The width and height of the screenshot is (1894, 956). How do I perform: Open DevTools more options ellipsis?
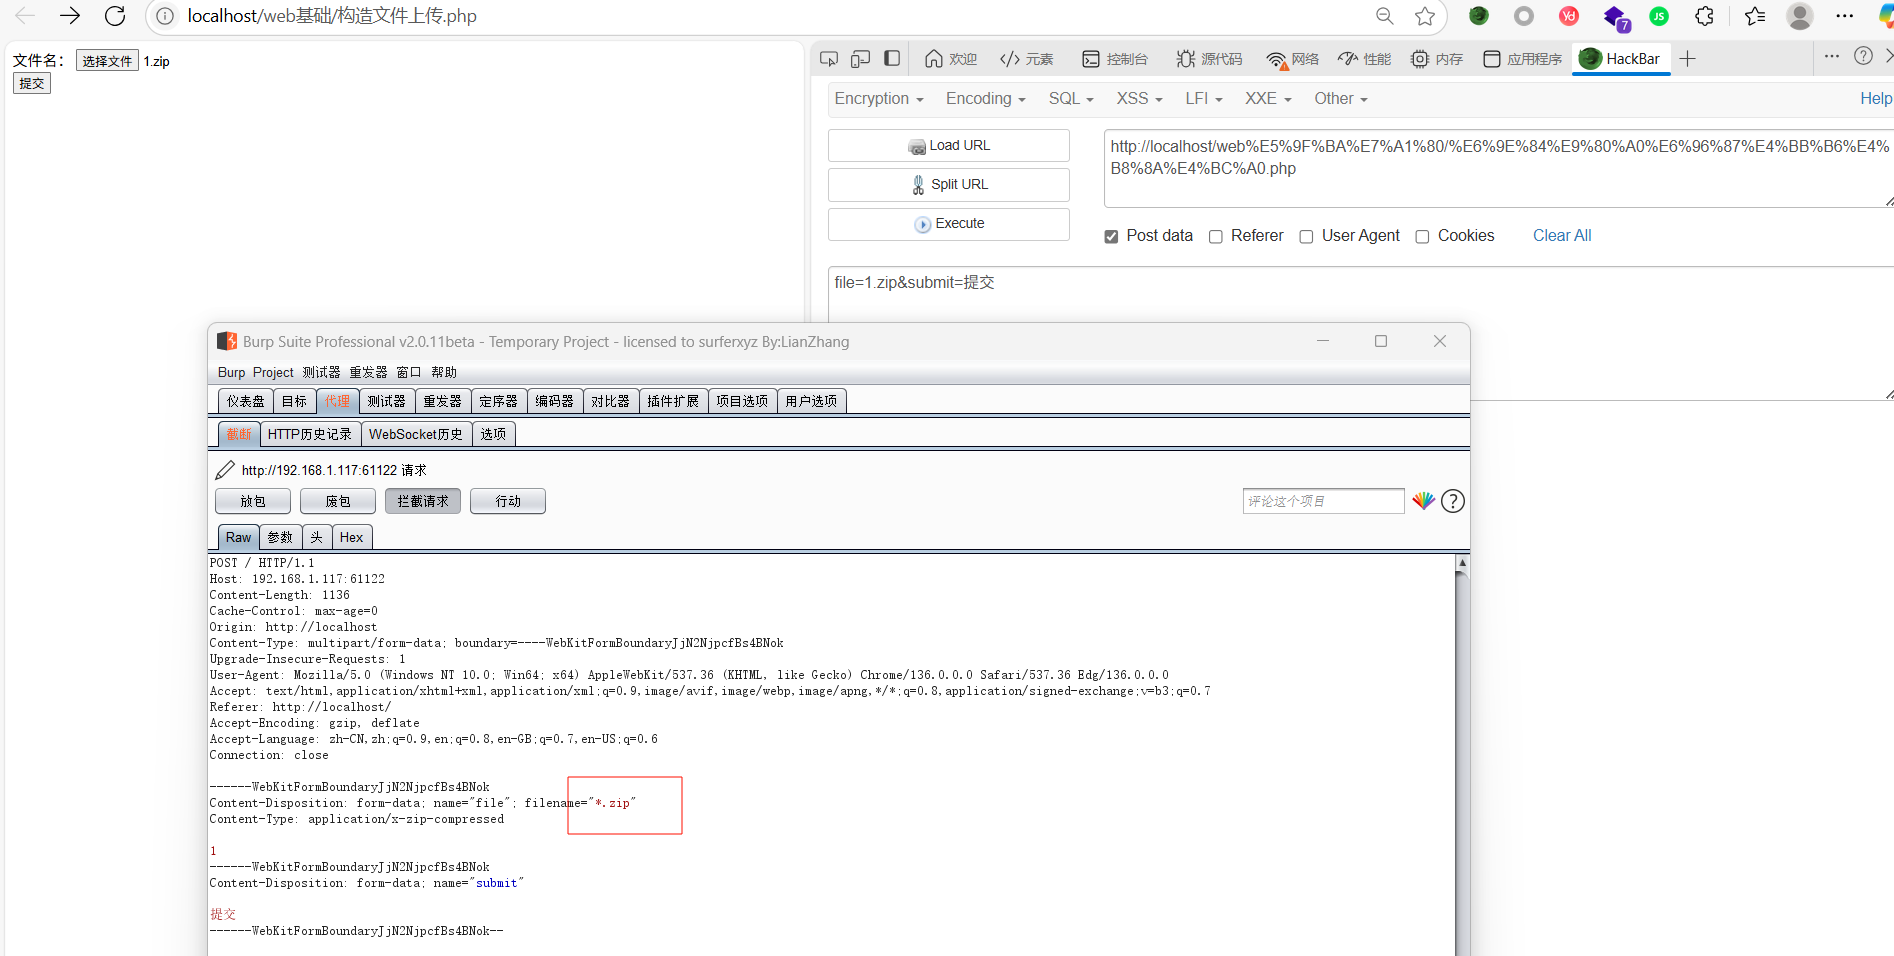pyautogui.click(x=1832, y=56)
